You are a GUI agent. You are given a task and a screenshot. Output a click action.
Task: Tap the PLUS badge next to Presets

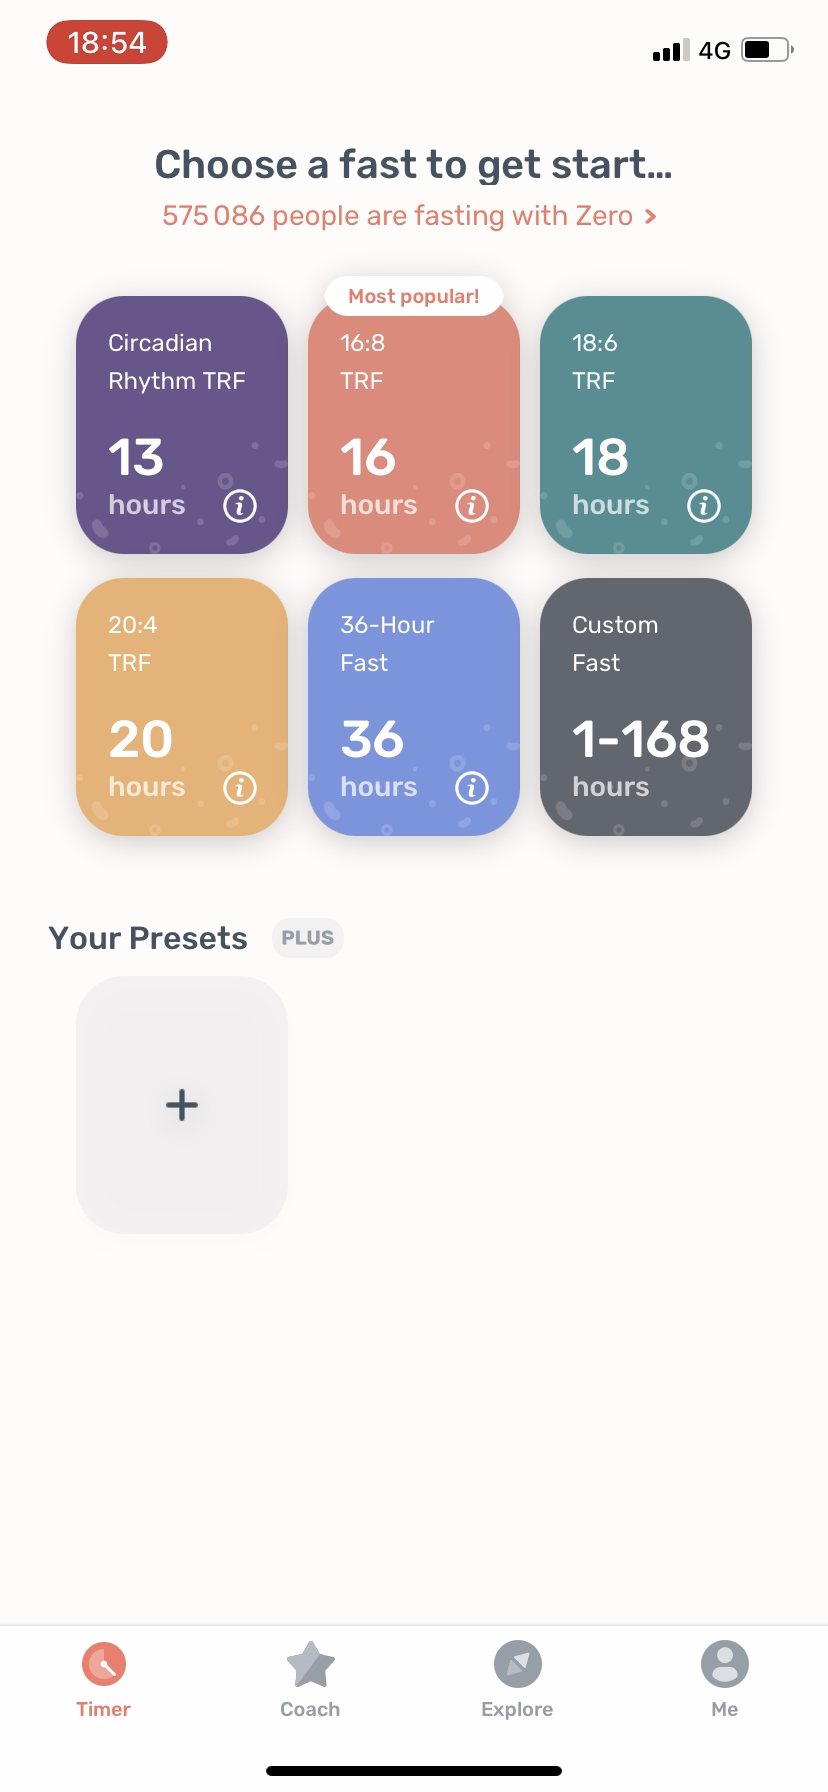tap(308, 938)
